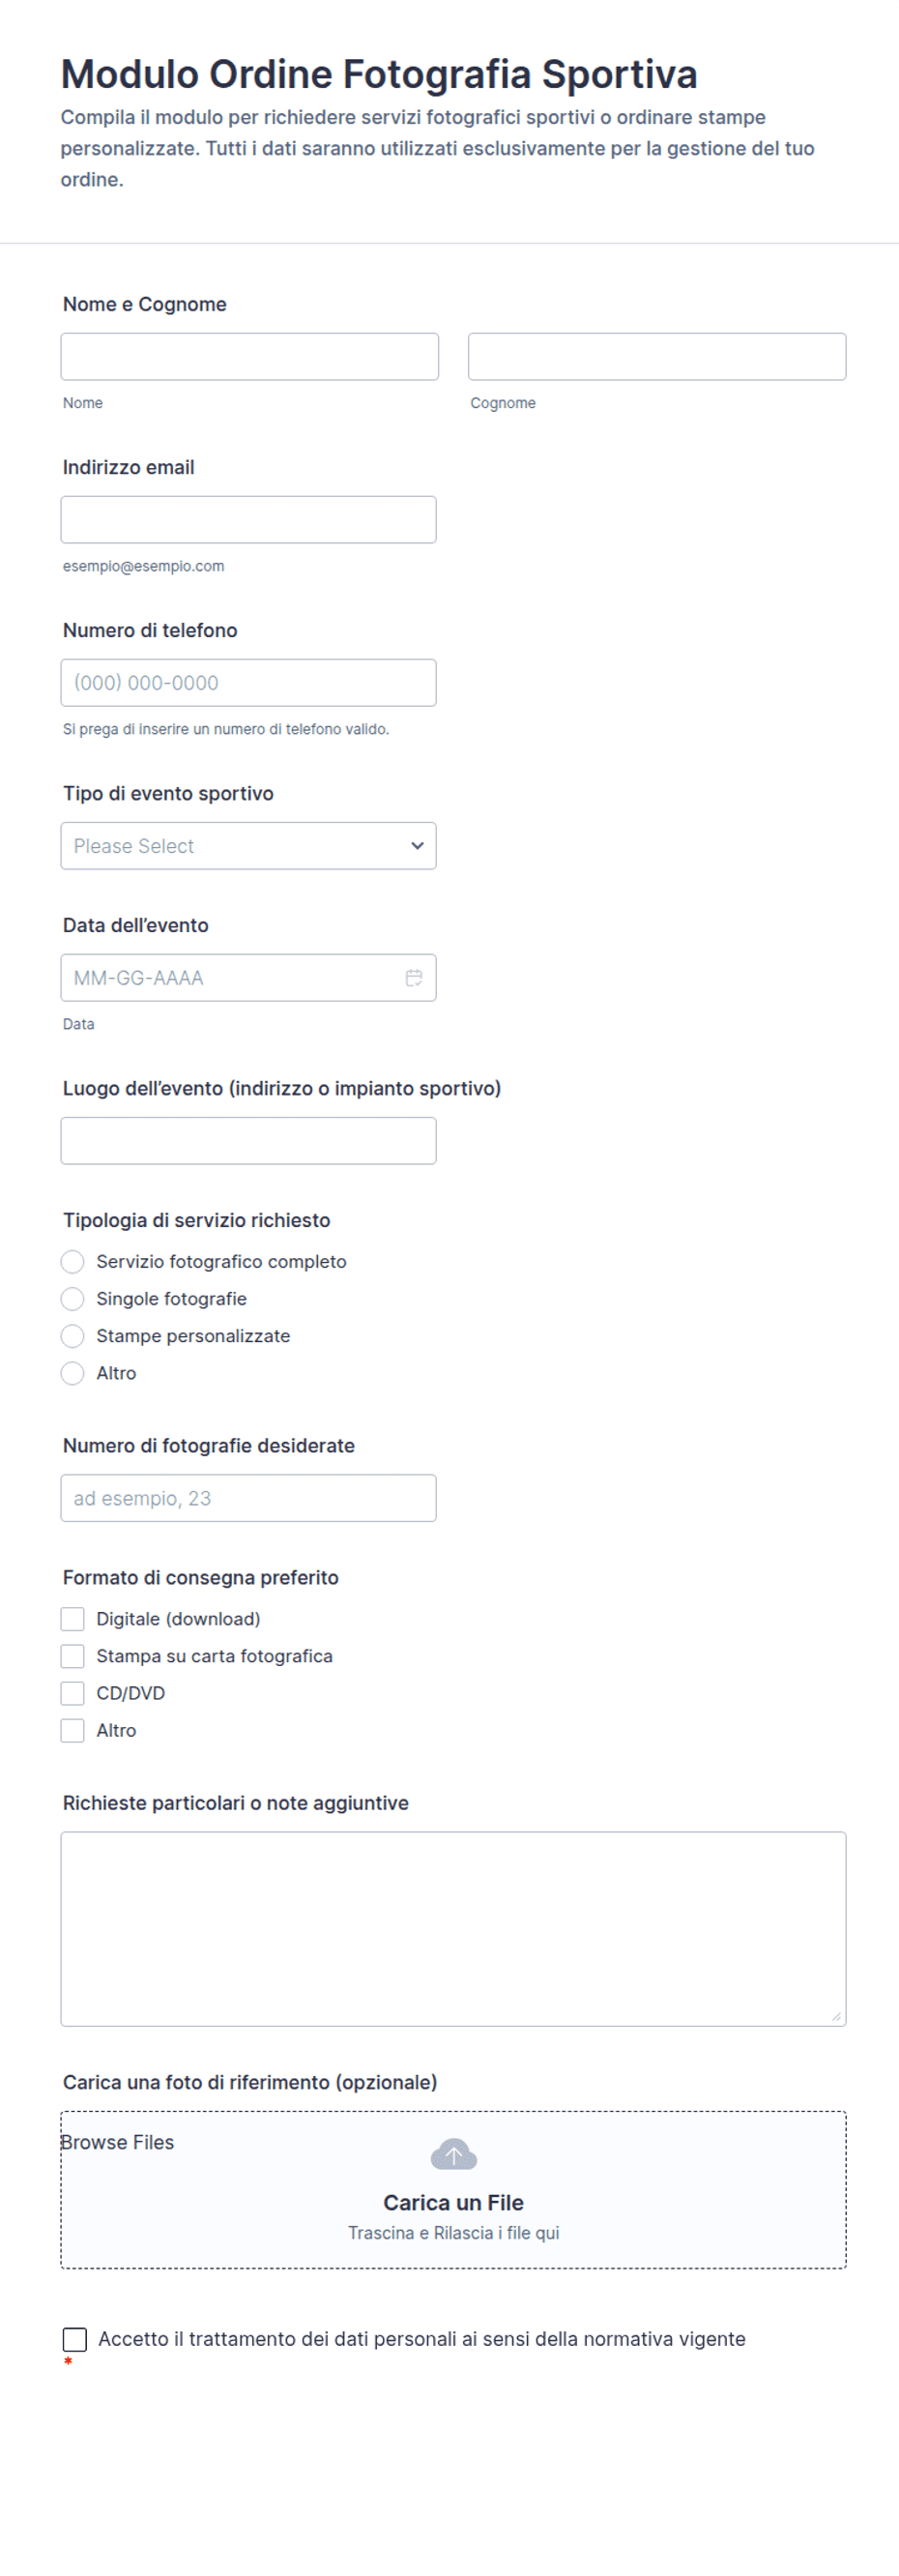Screen dimensions: 899x2576
Task: Tick the CD/DVD delivery format
Action: coord(73,1693)
